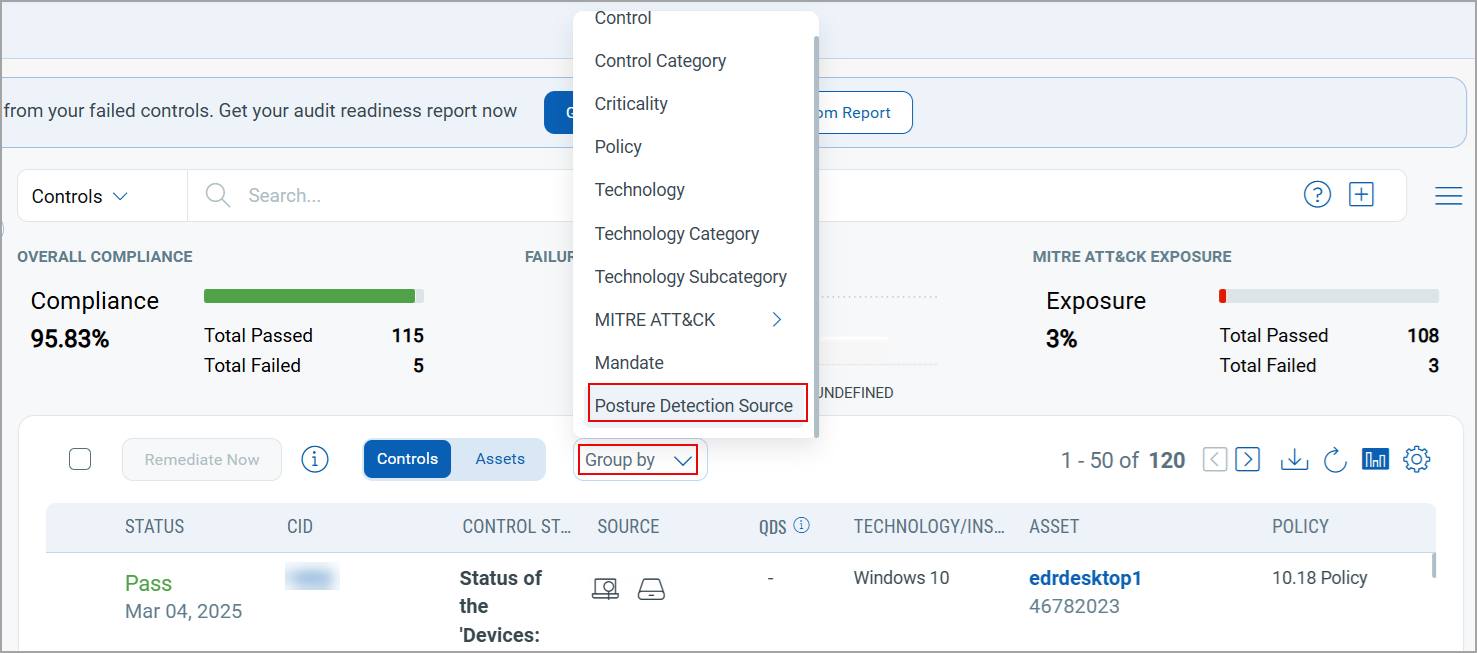Click the info icon beside Remediate Now
This screenshot has width=1477, height=653.
click(314, 459)
